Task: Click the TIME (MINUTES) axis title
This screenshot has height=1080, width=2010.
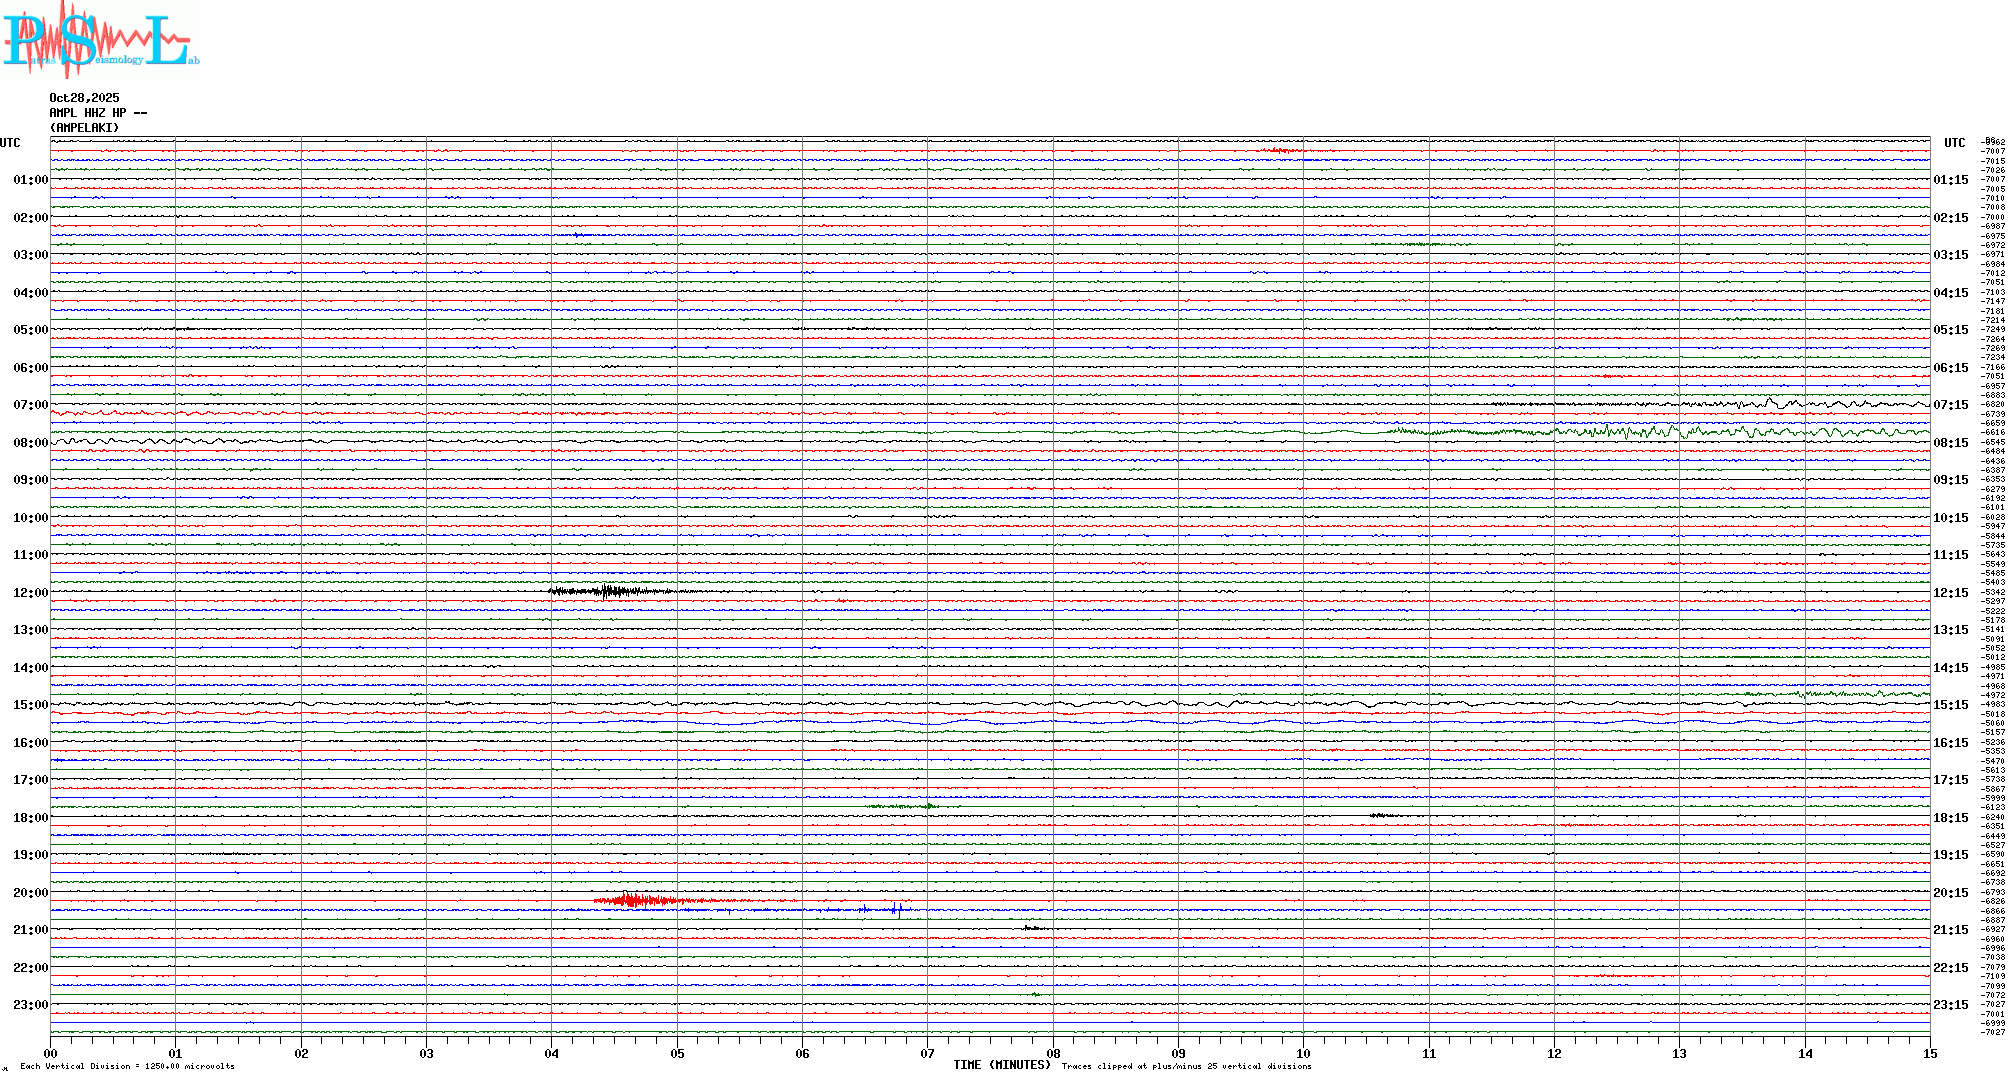Action: click(x=1001, y=1065)
